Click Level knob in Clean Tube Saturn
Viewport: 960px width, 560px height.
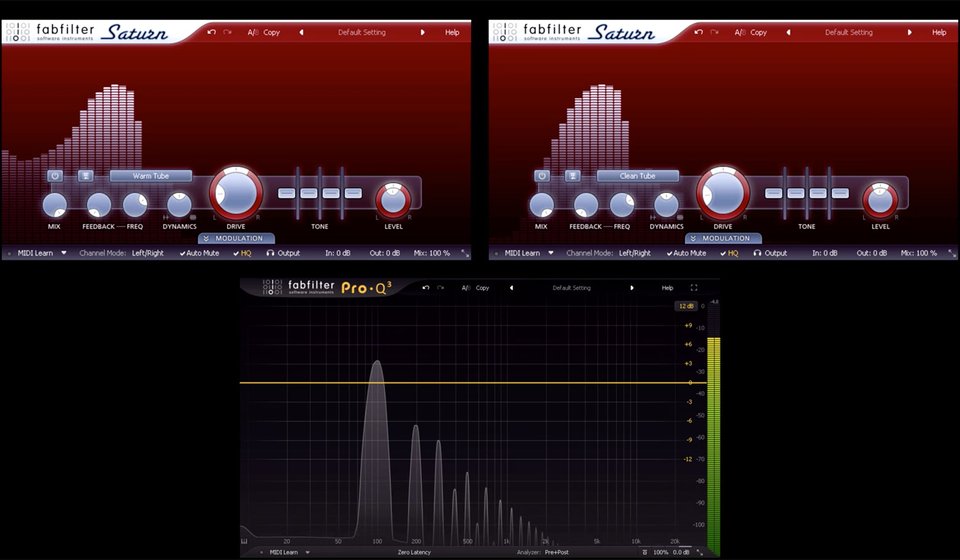point(880,200)
